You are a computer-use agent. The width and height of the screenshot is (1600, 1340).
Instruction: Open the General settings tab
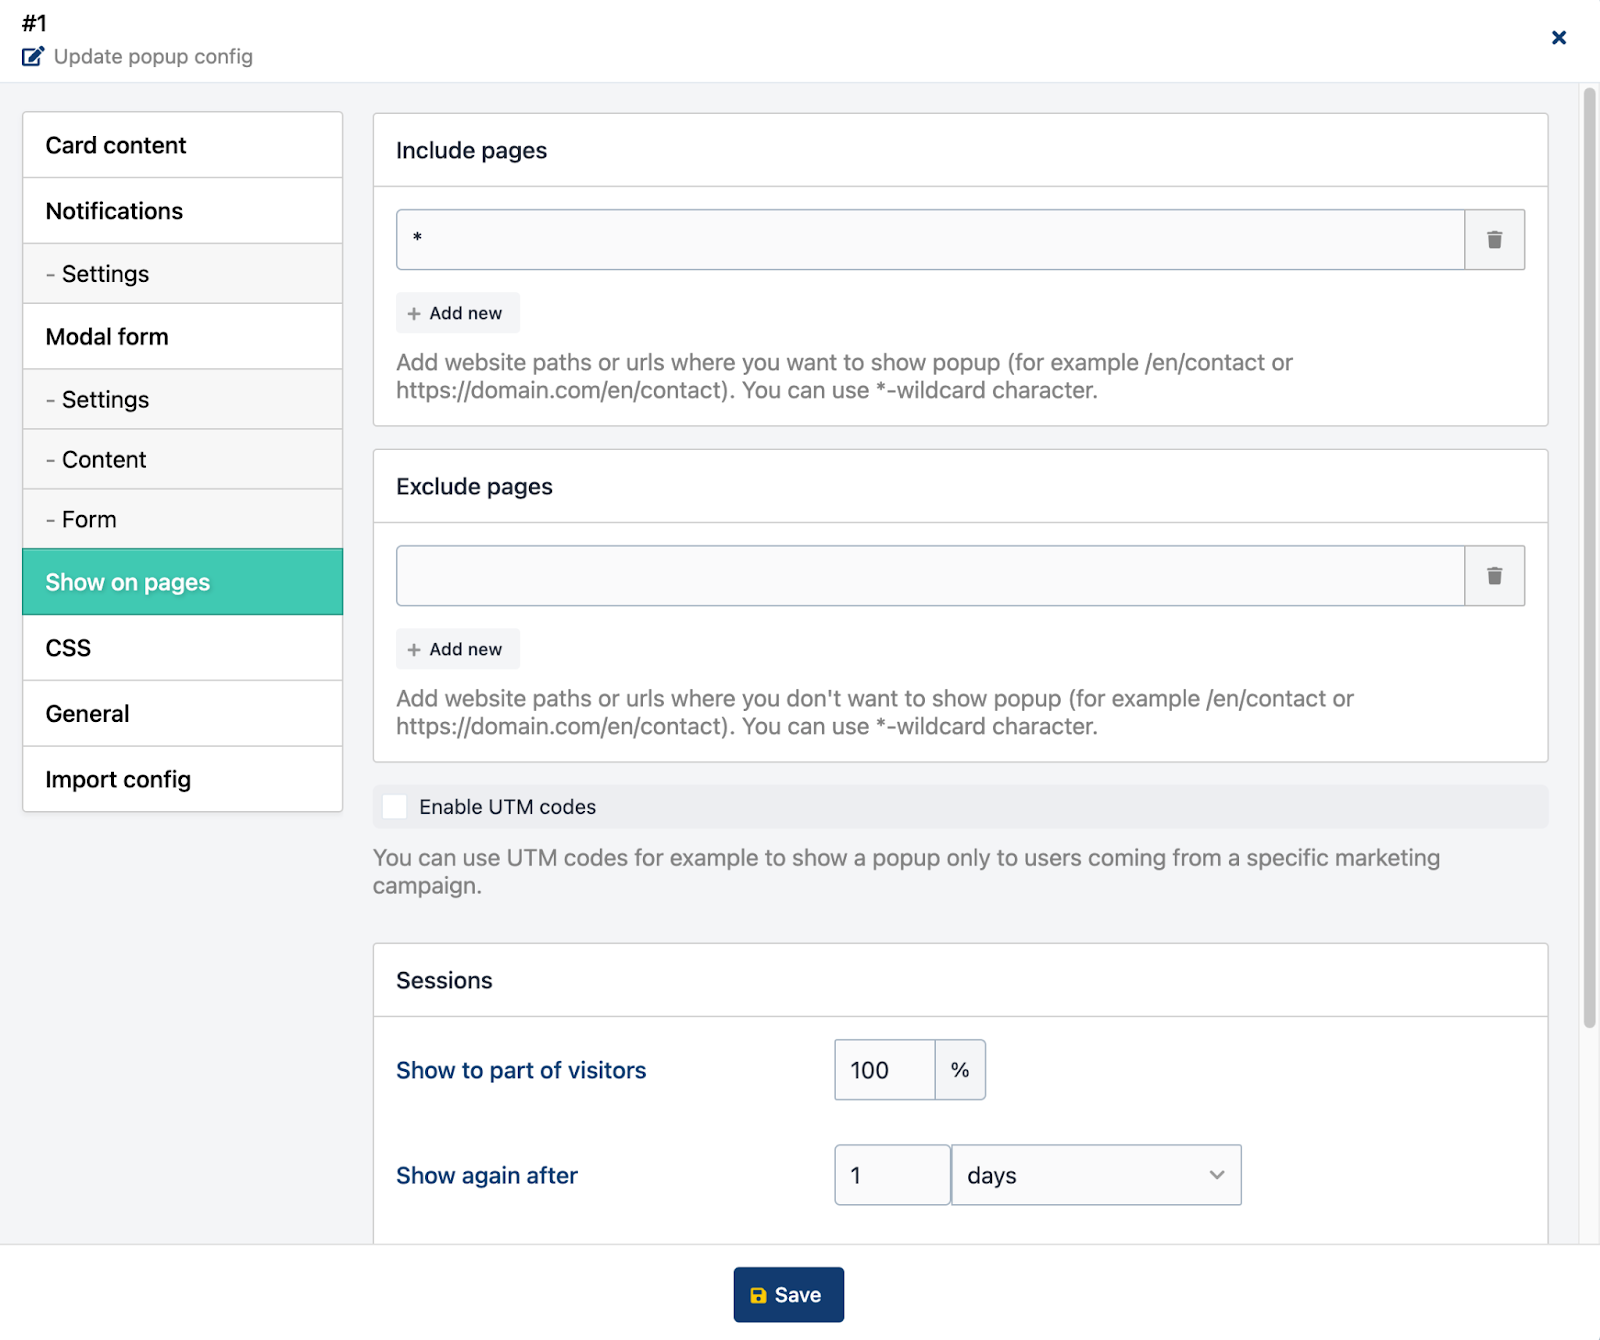coord(182,714)
